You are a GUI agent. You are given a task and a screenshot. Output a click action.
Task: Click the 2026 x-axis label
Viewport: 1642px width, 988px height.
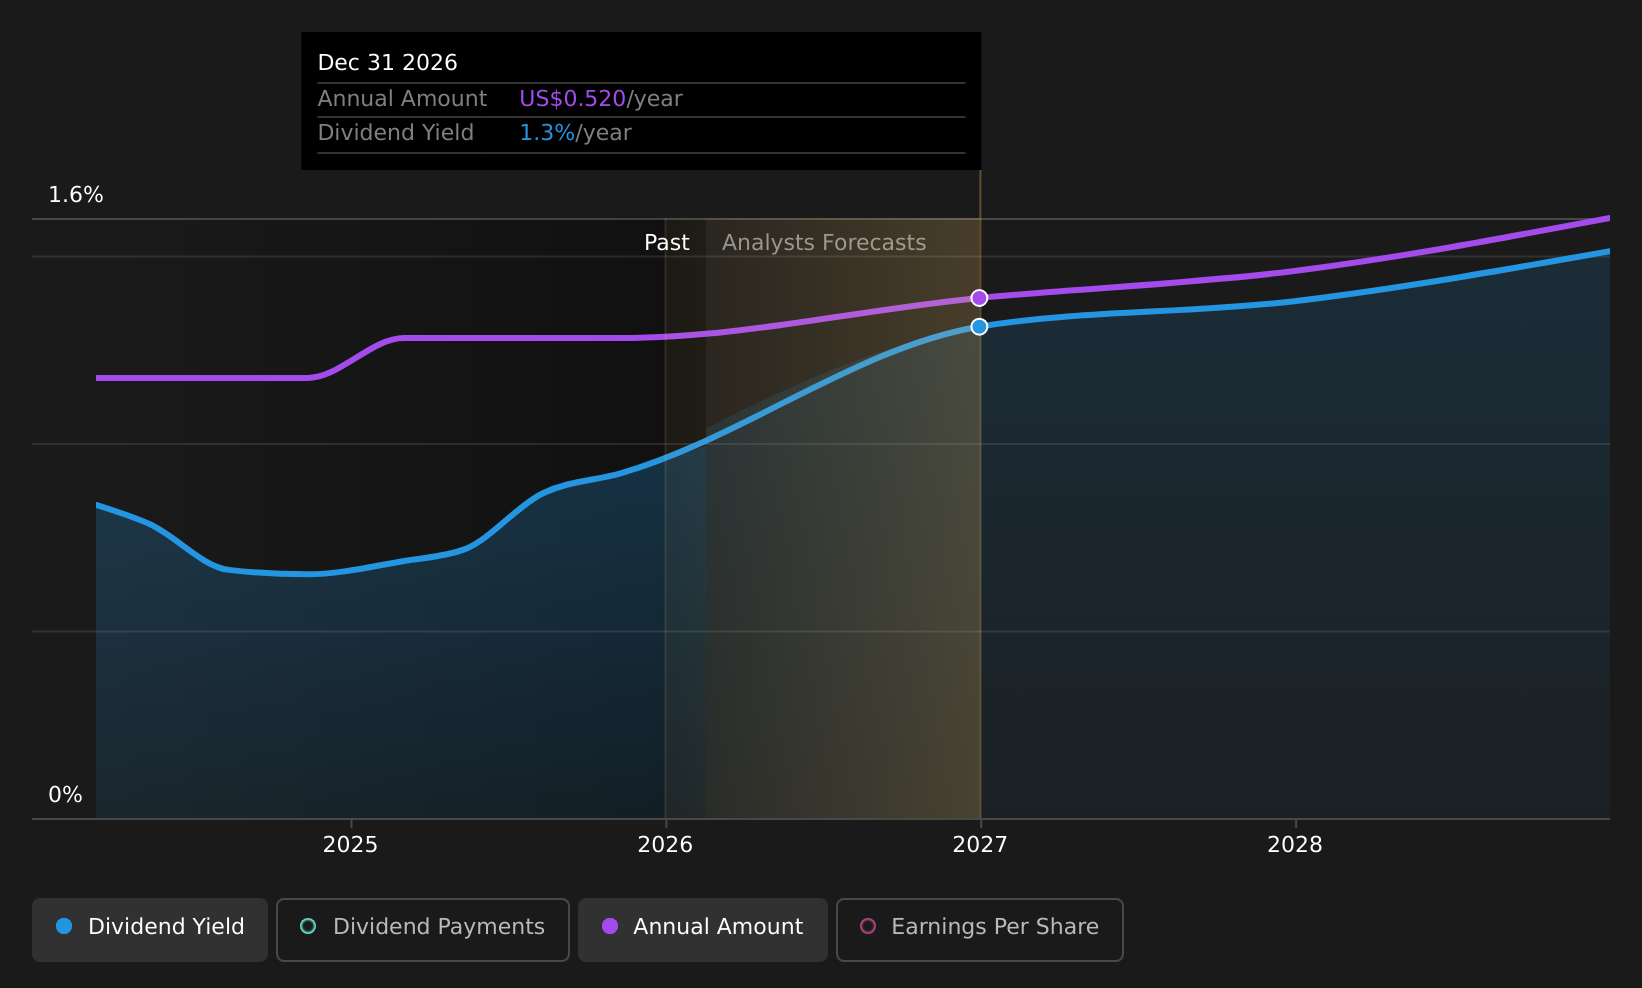click(665, 845)
